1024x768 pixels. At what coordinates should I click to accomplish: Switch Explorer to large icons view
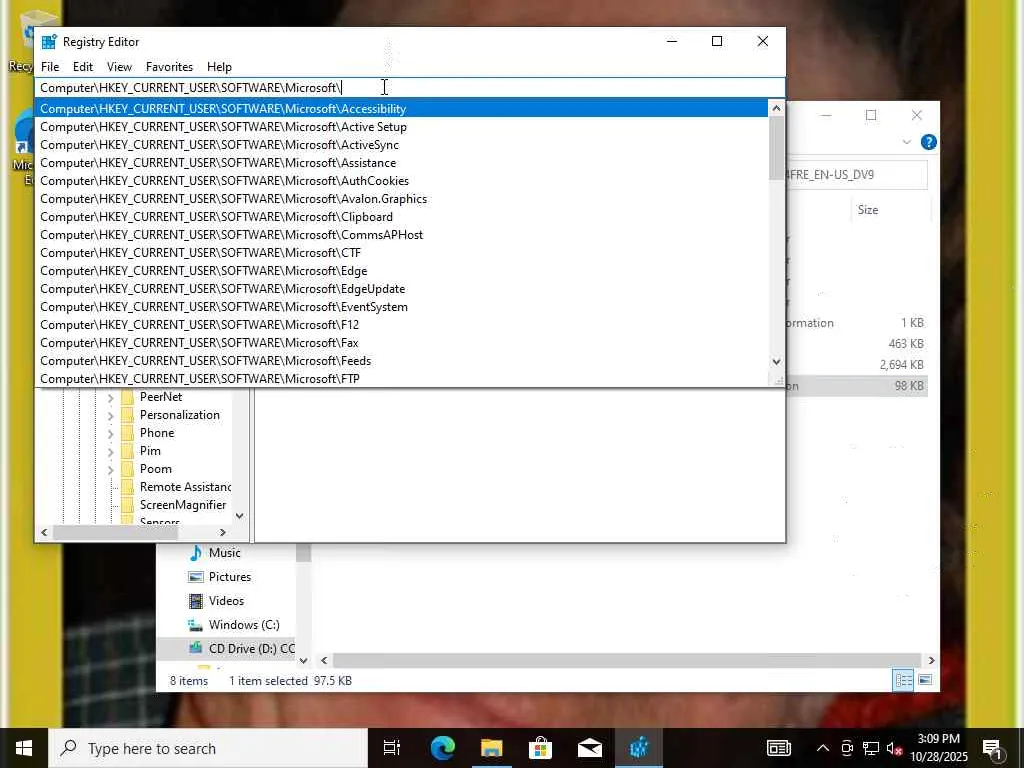pos(925,680)
